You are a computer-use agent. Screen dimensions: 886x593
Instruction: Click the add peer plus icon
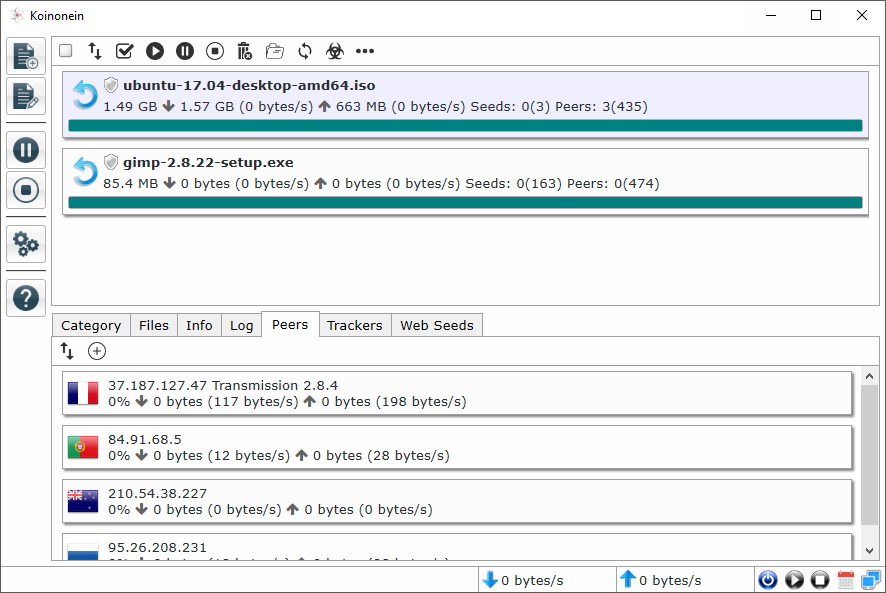click(97, 351)
